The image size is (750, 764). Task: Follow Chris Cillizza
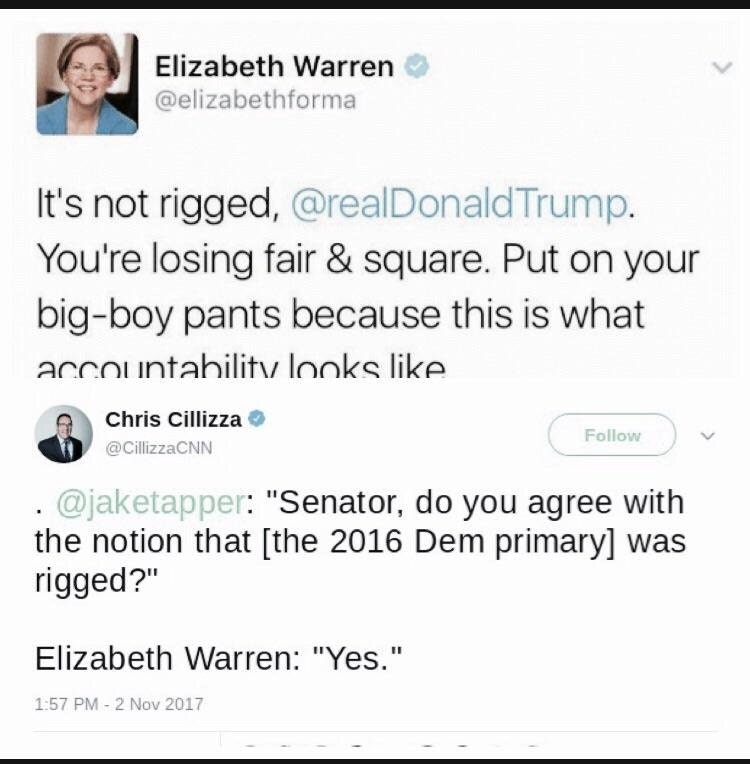[x=612, y=435]
